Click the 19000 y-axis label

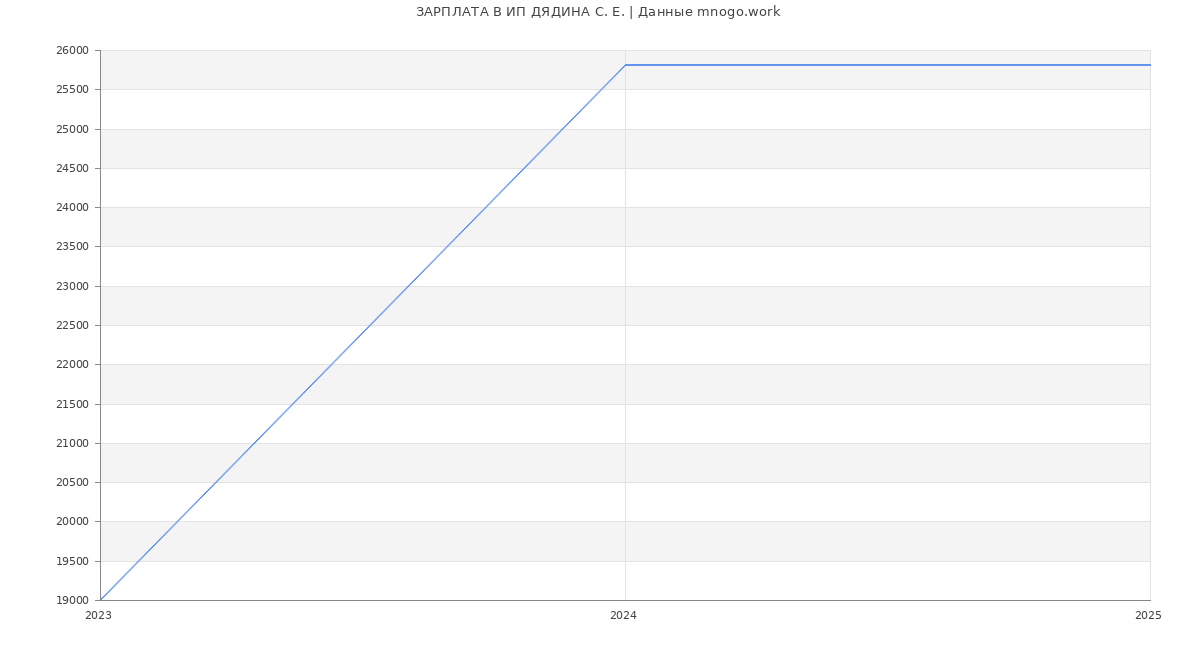click(72, 601)
